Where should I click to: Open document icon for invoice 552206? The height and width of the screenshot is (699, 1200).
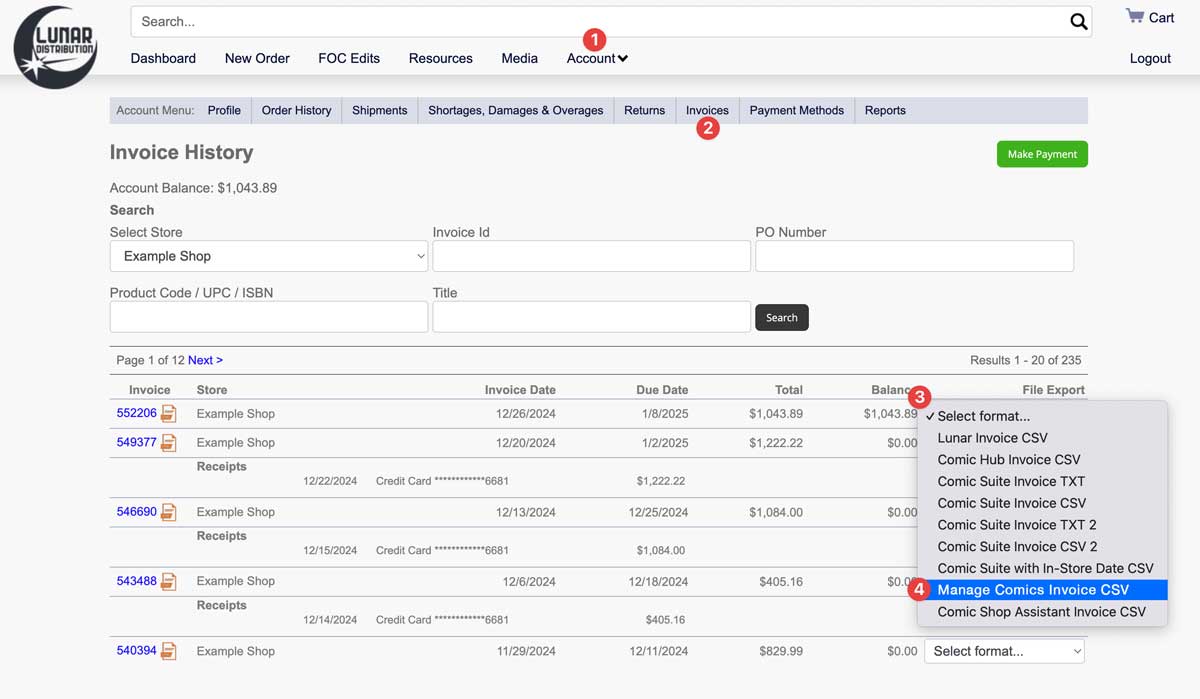[169, 414]
